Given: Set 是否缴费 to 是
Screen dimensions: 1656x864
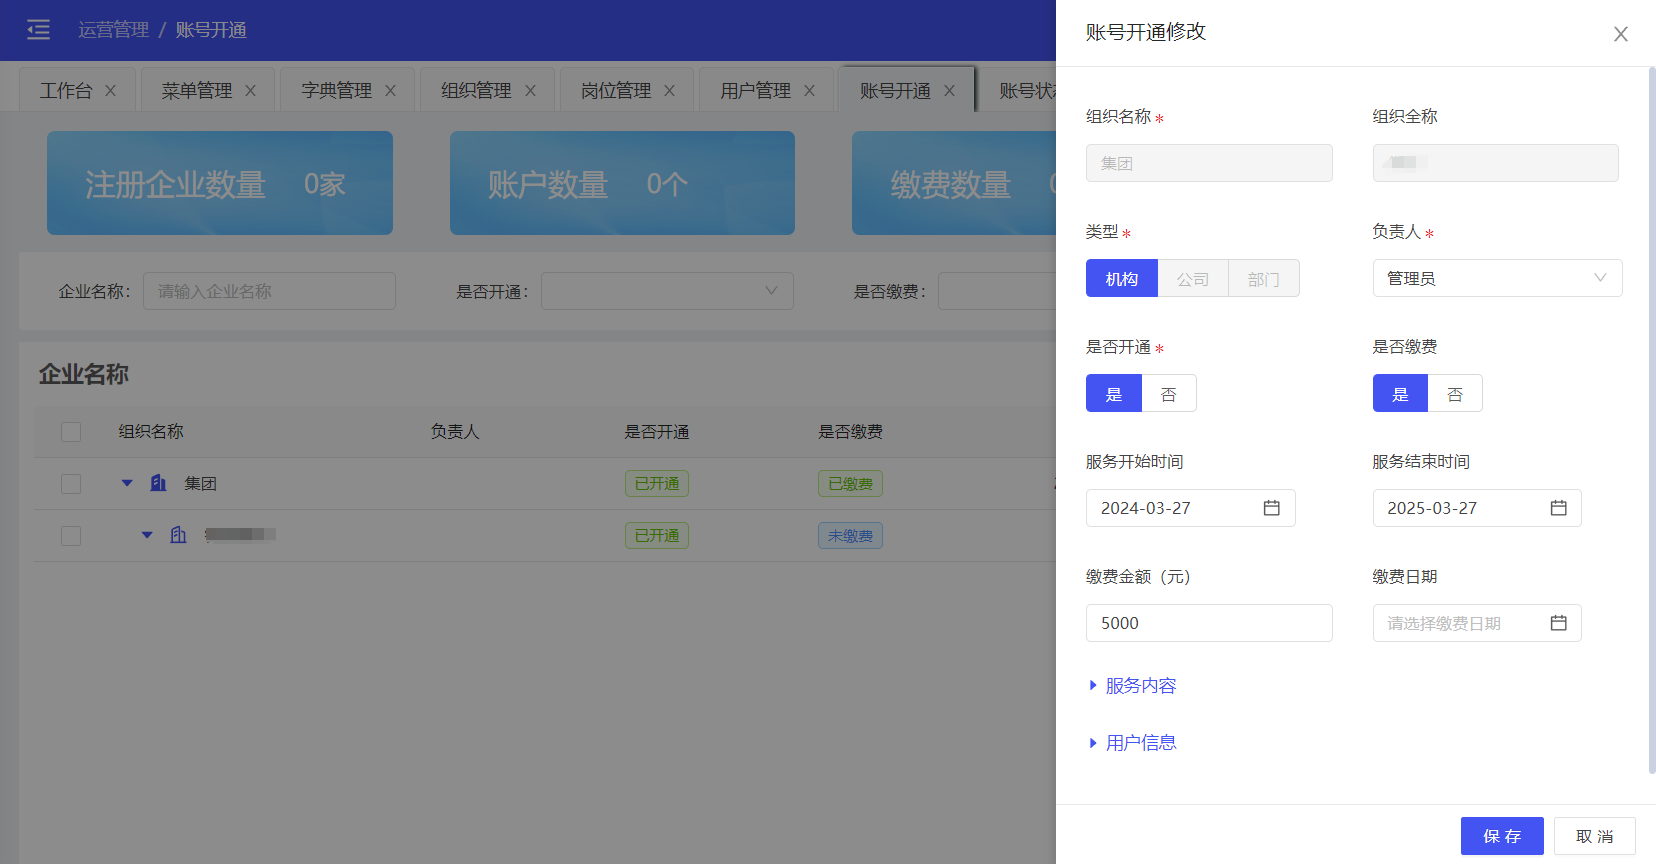Looking at the screenshot, I should click(x=1400, y=394).
